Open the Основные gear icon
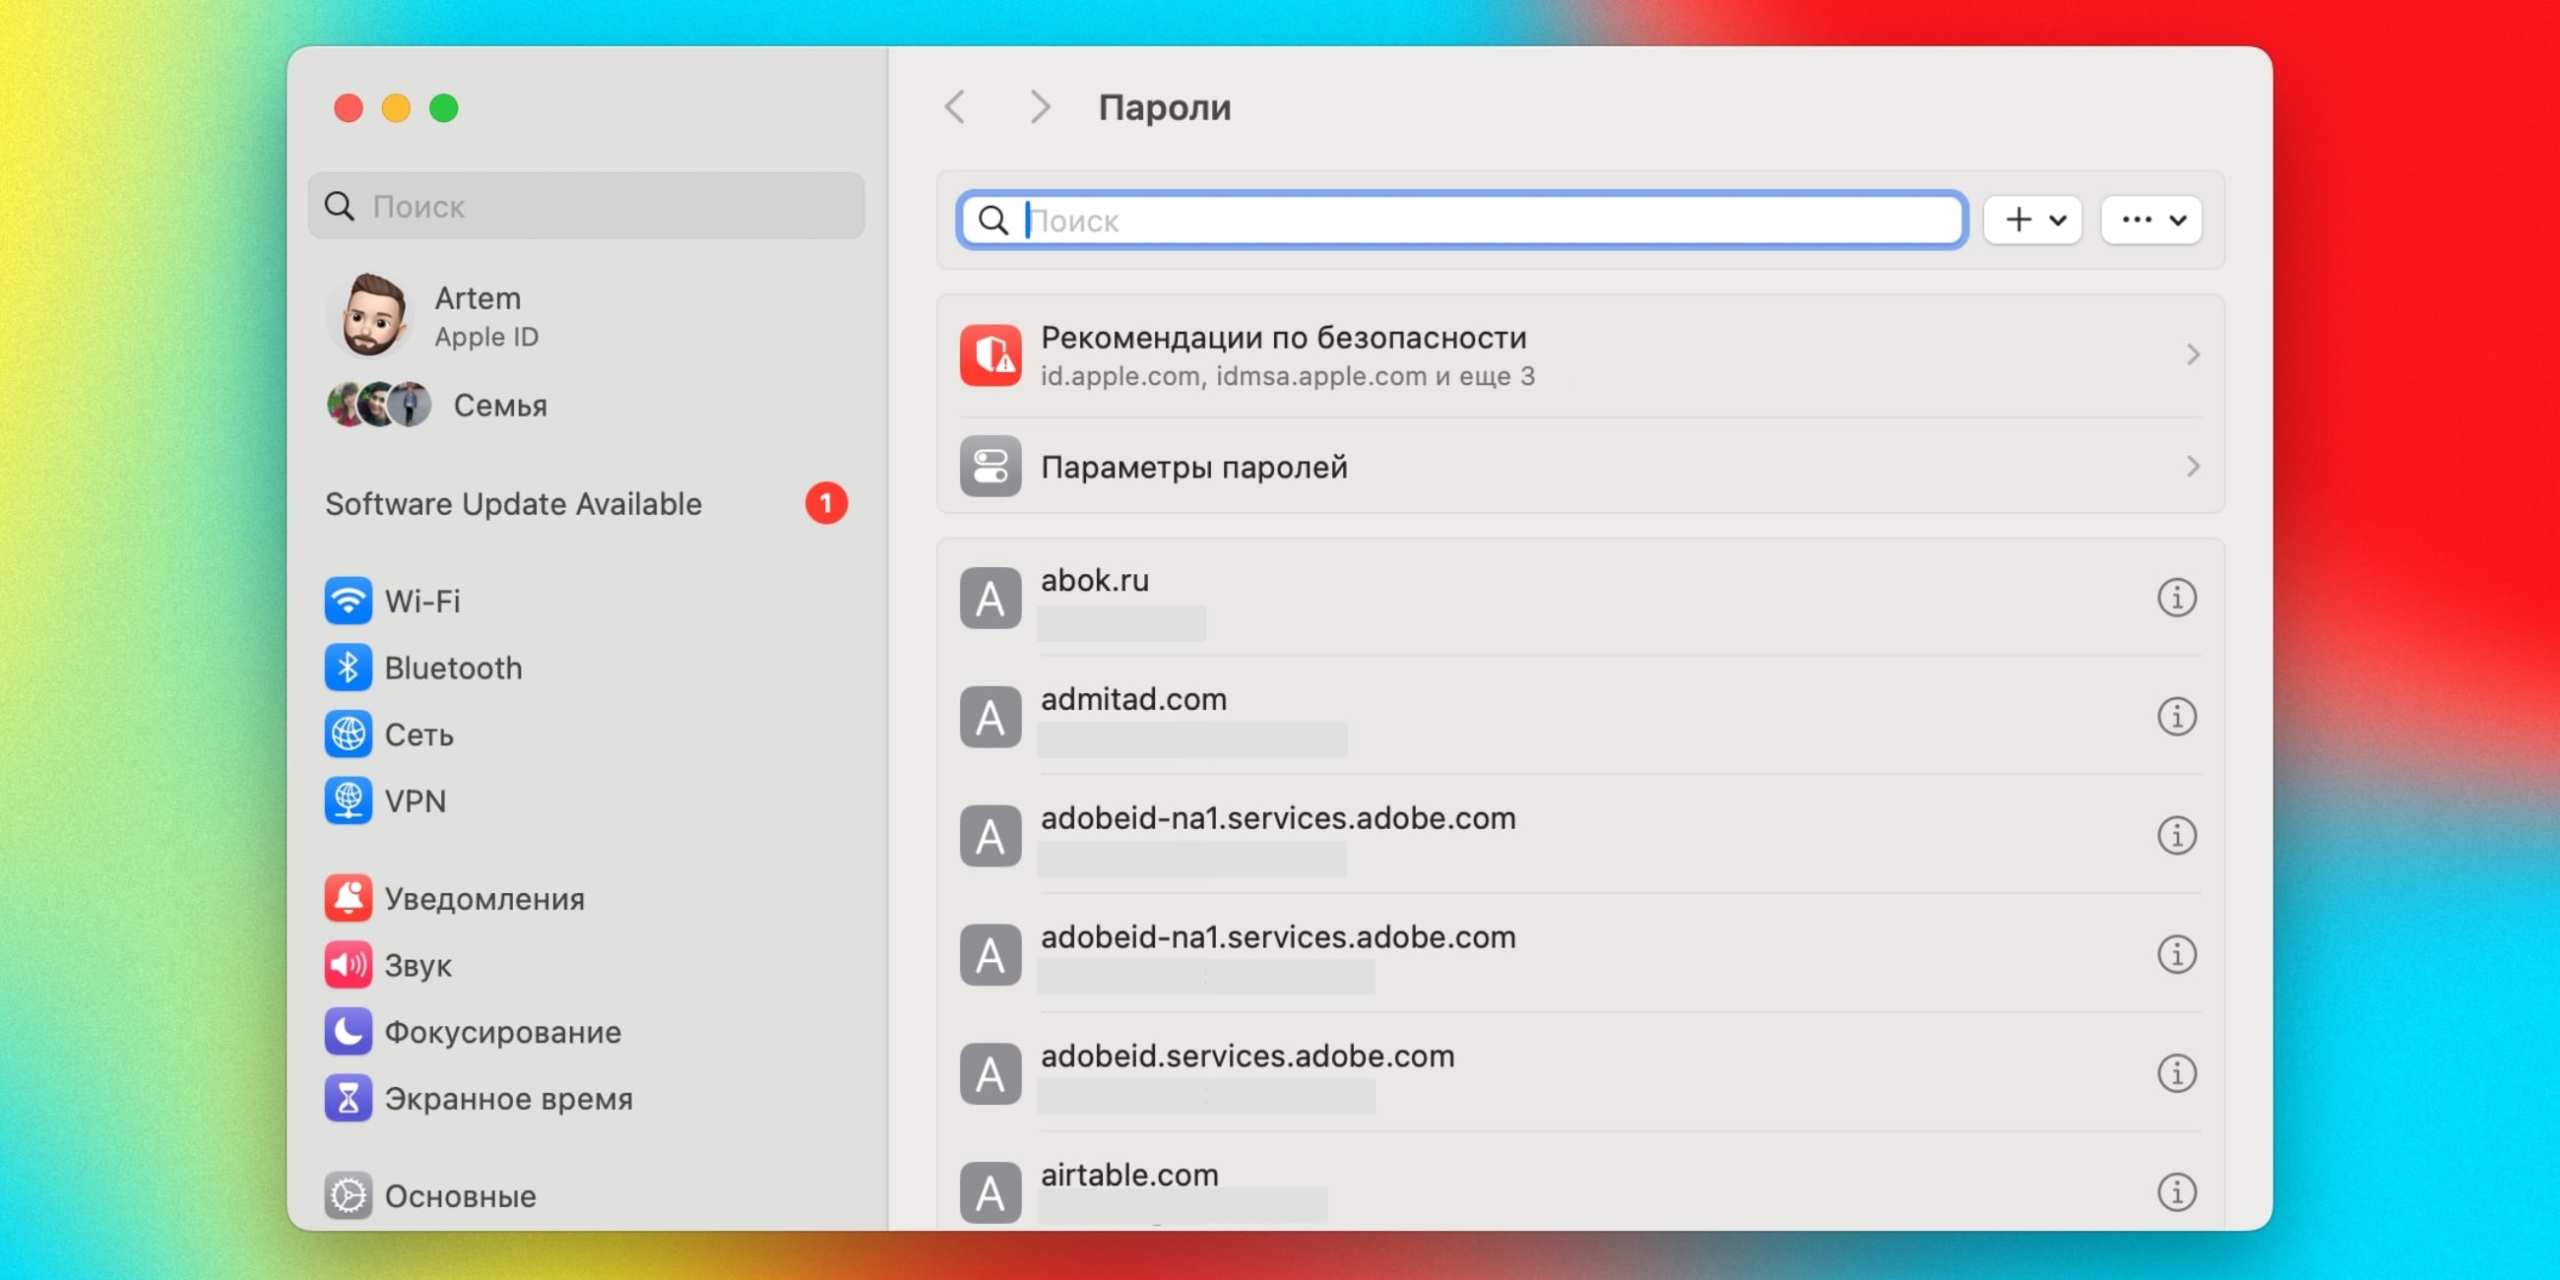The width and height of the screenshot is (2560, 1280). tap(348, 1196)
